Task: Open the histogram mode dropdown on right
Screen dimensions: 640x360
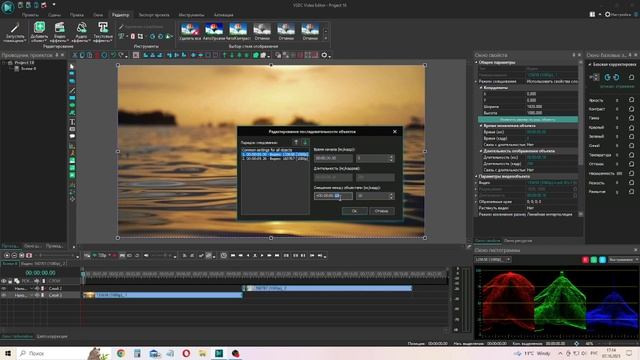Action: pos(623,260)
